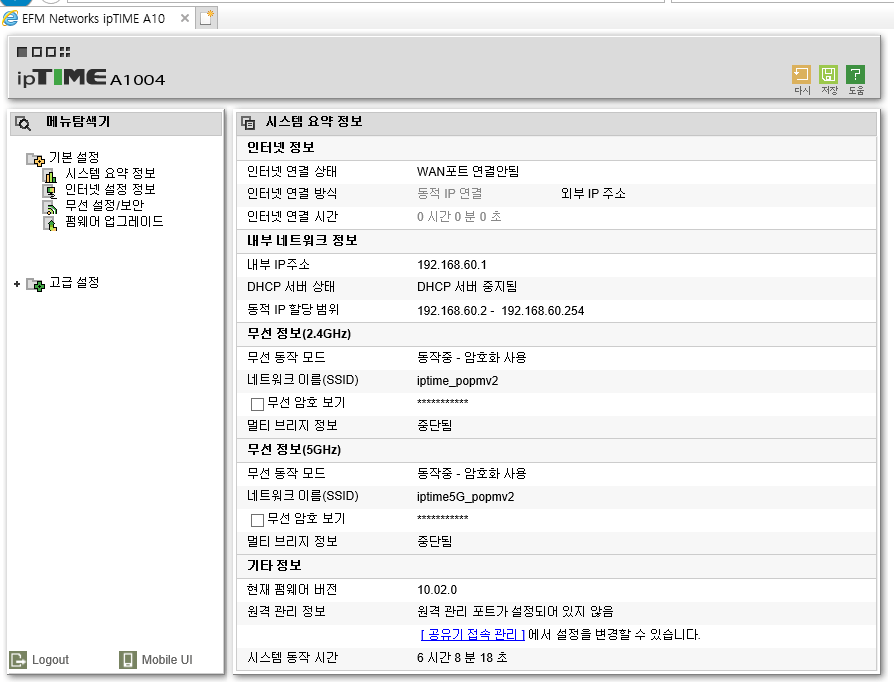This screenshot has width=894, height=687.
Task: Click the 원격 관리 포트가 설정되어 있지 않음 text
Action: pyautogui.click(x=515, y=612)
